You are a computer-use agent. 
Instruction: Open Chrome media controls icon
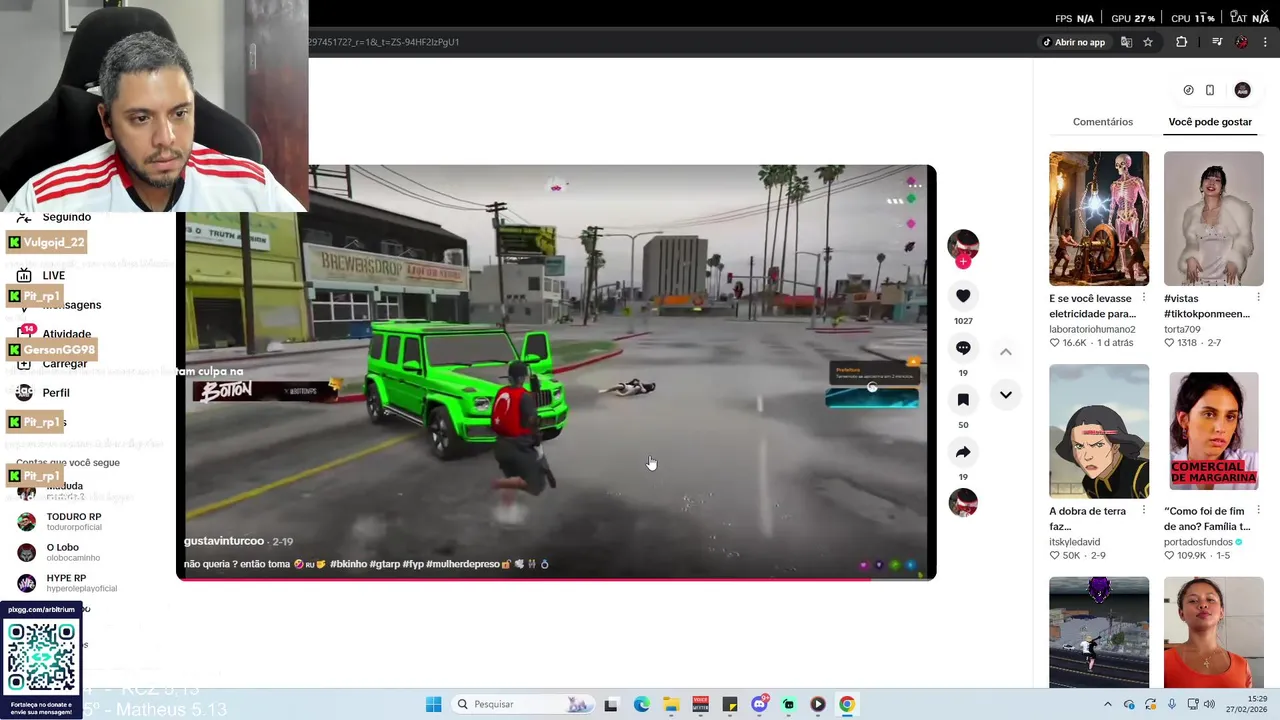coord(1217,42)
